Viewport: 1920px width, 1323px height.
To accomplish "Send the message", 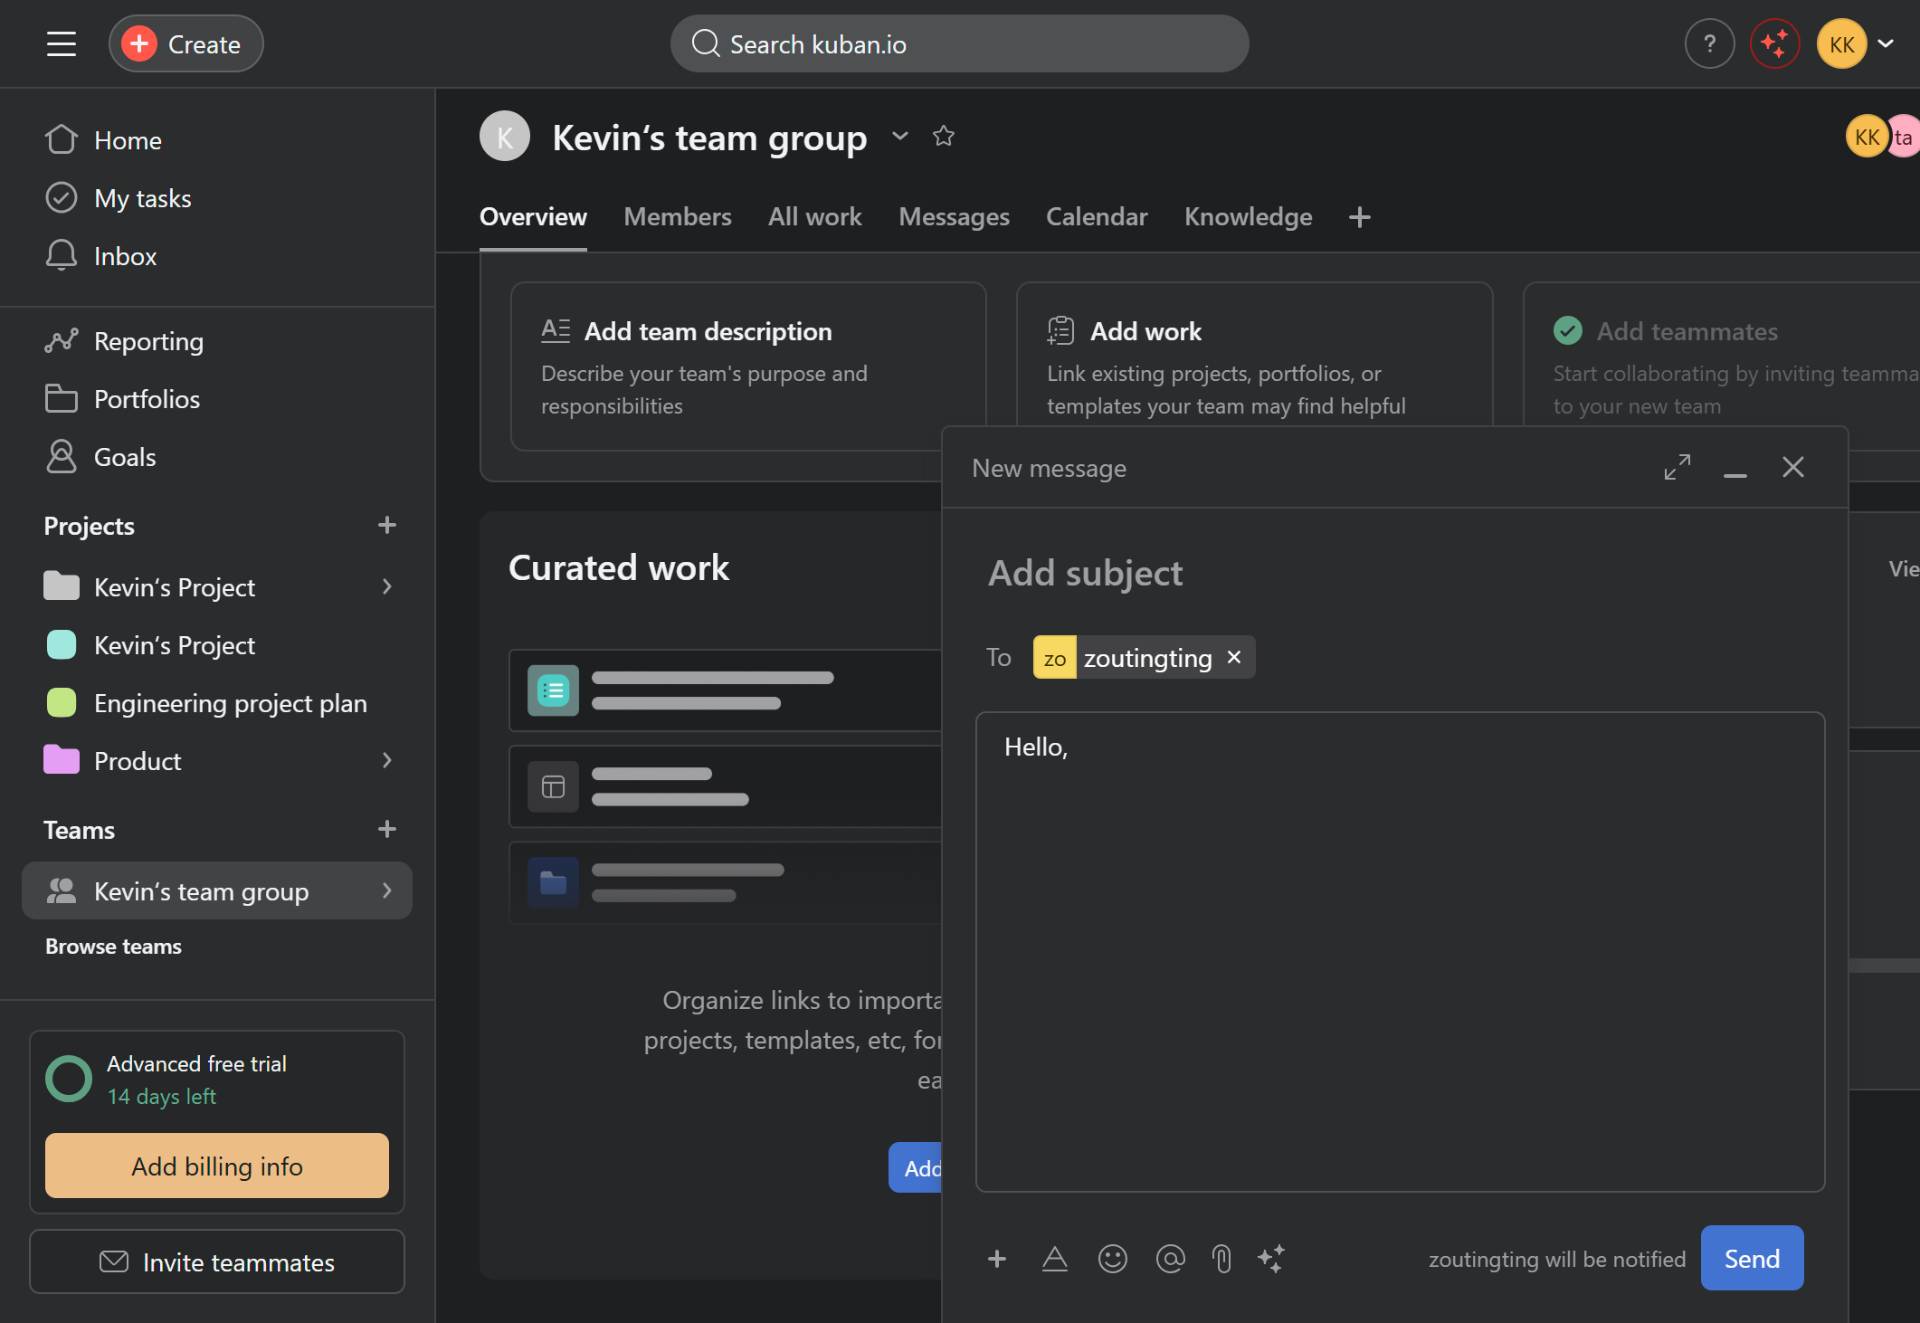I will click(1752, 1258).
